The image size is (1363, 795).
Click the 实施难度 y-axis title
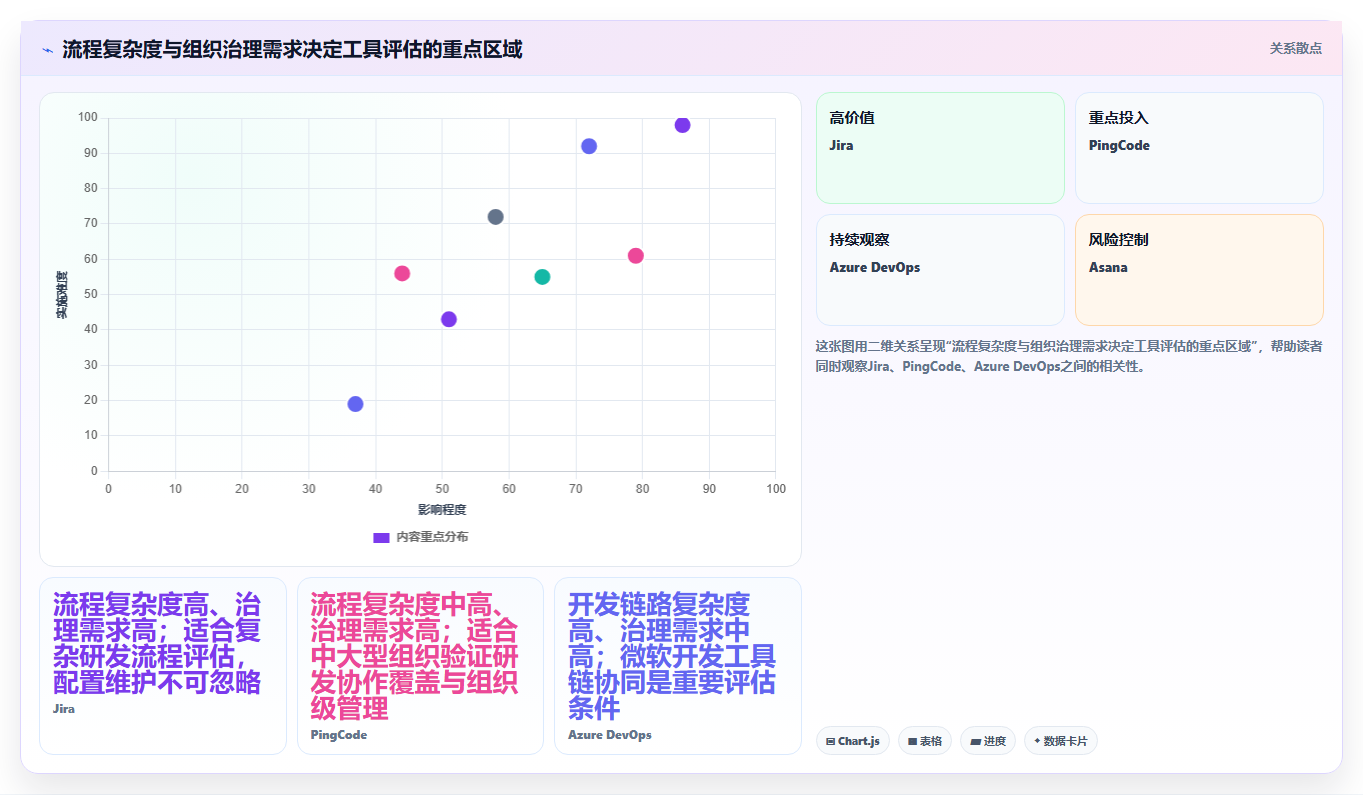tap(62, 295)
